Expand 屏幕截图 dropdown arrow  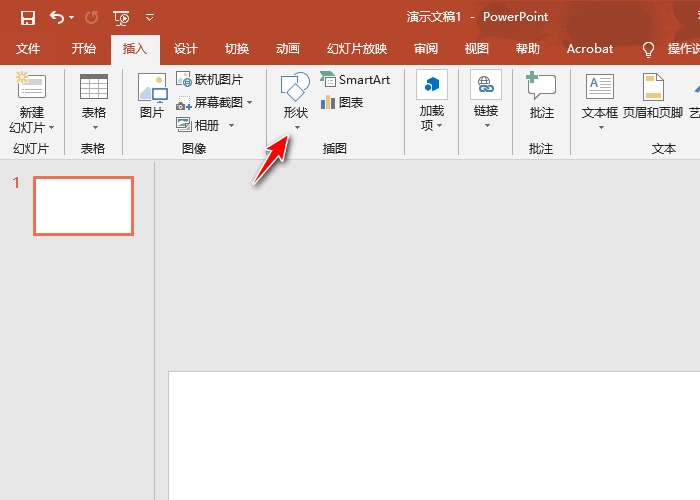pos(250,103)
